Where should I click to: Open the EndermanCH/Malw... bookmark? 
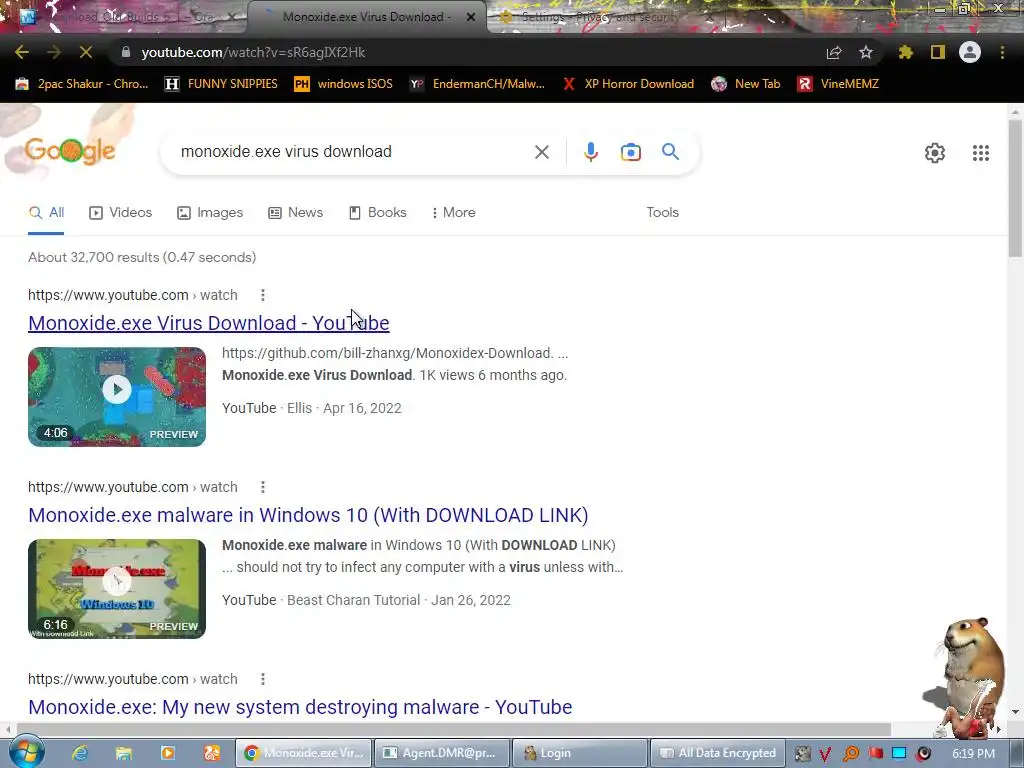pyautogui.click(x=477, y=84)
